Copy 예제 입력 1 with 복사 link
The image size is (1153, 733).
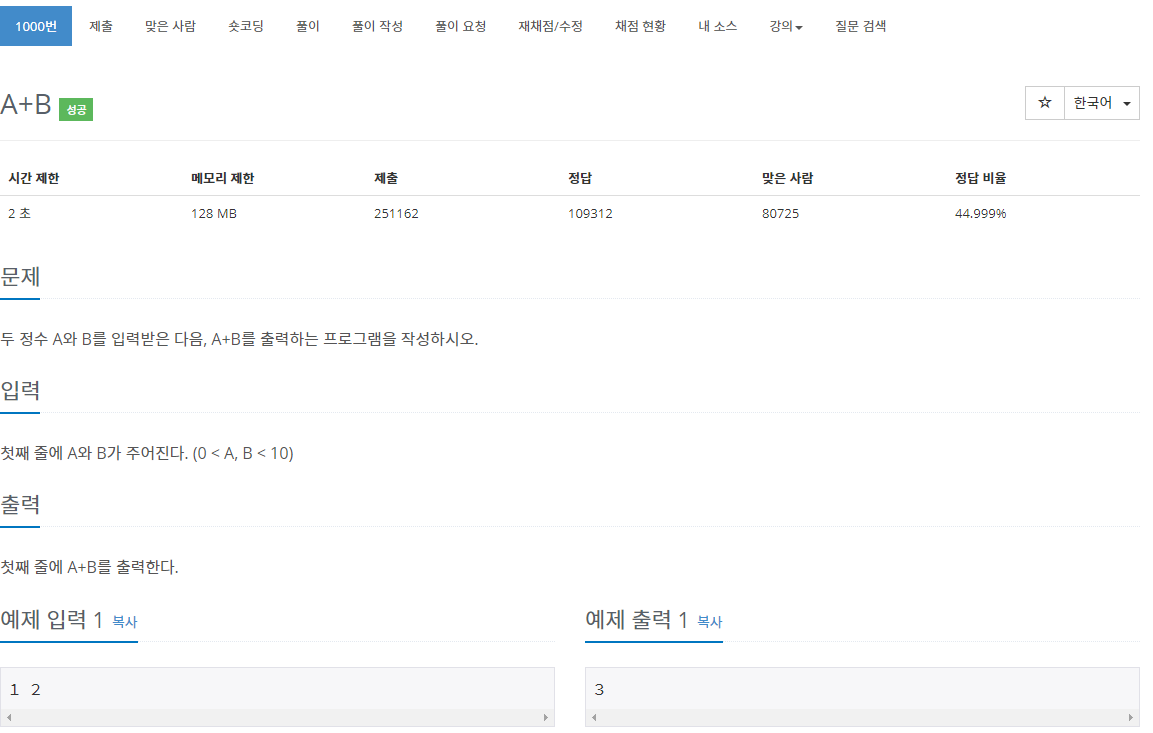pyautogui.click(x=124, y=622)
